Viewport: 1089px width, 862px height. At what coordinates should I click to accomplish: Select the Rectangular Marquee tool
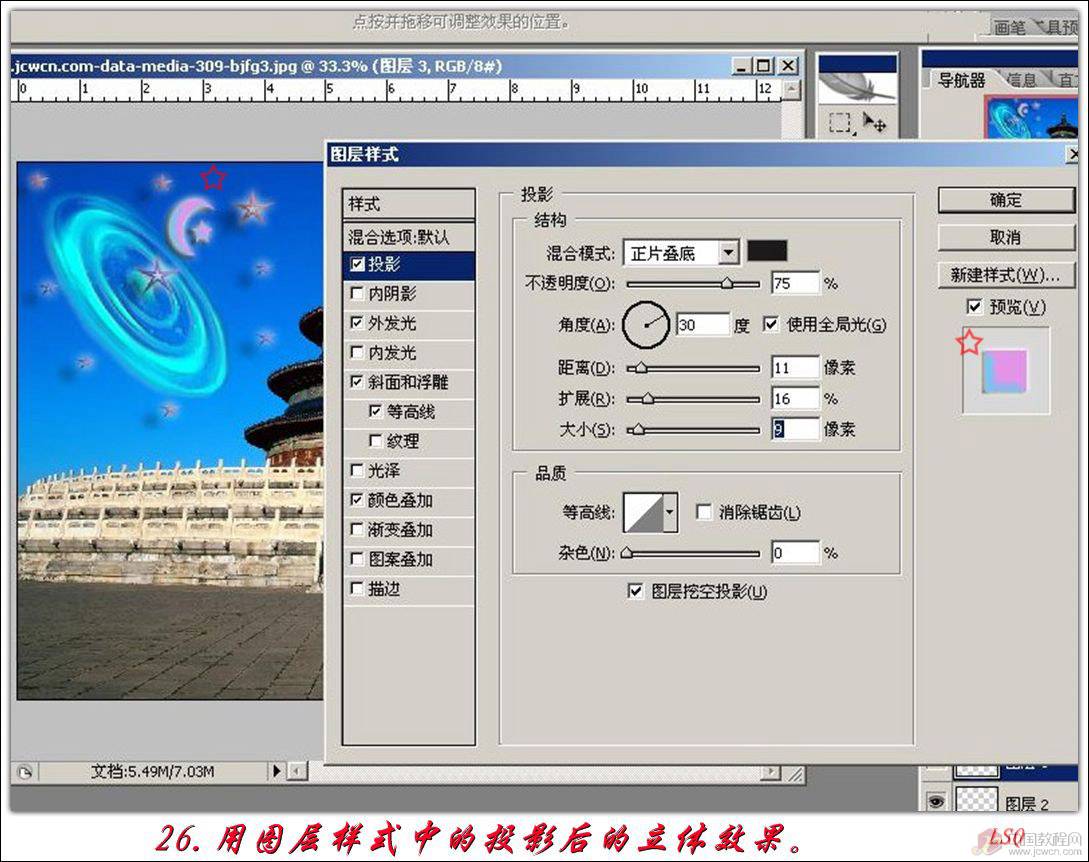tap(840, 123)
